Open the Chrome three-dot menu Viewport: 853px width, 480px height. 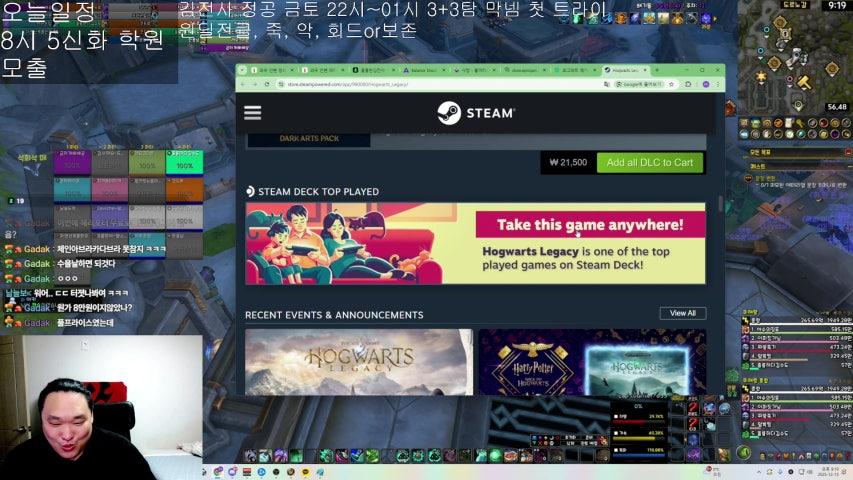point(718,84)
